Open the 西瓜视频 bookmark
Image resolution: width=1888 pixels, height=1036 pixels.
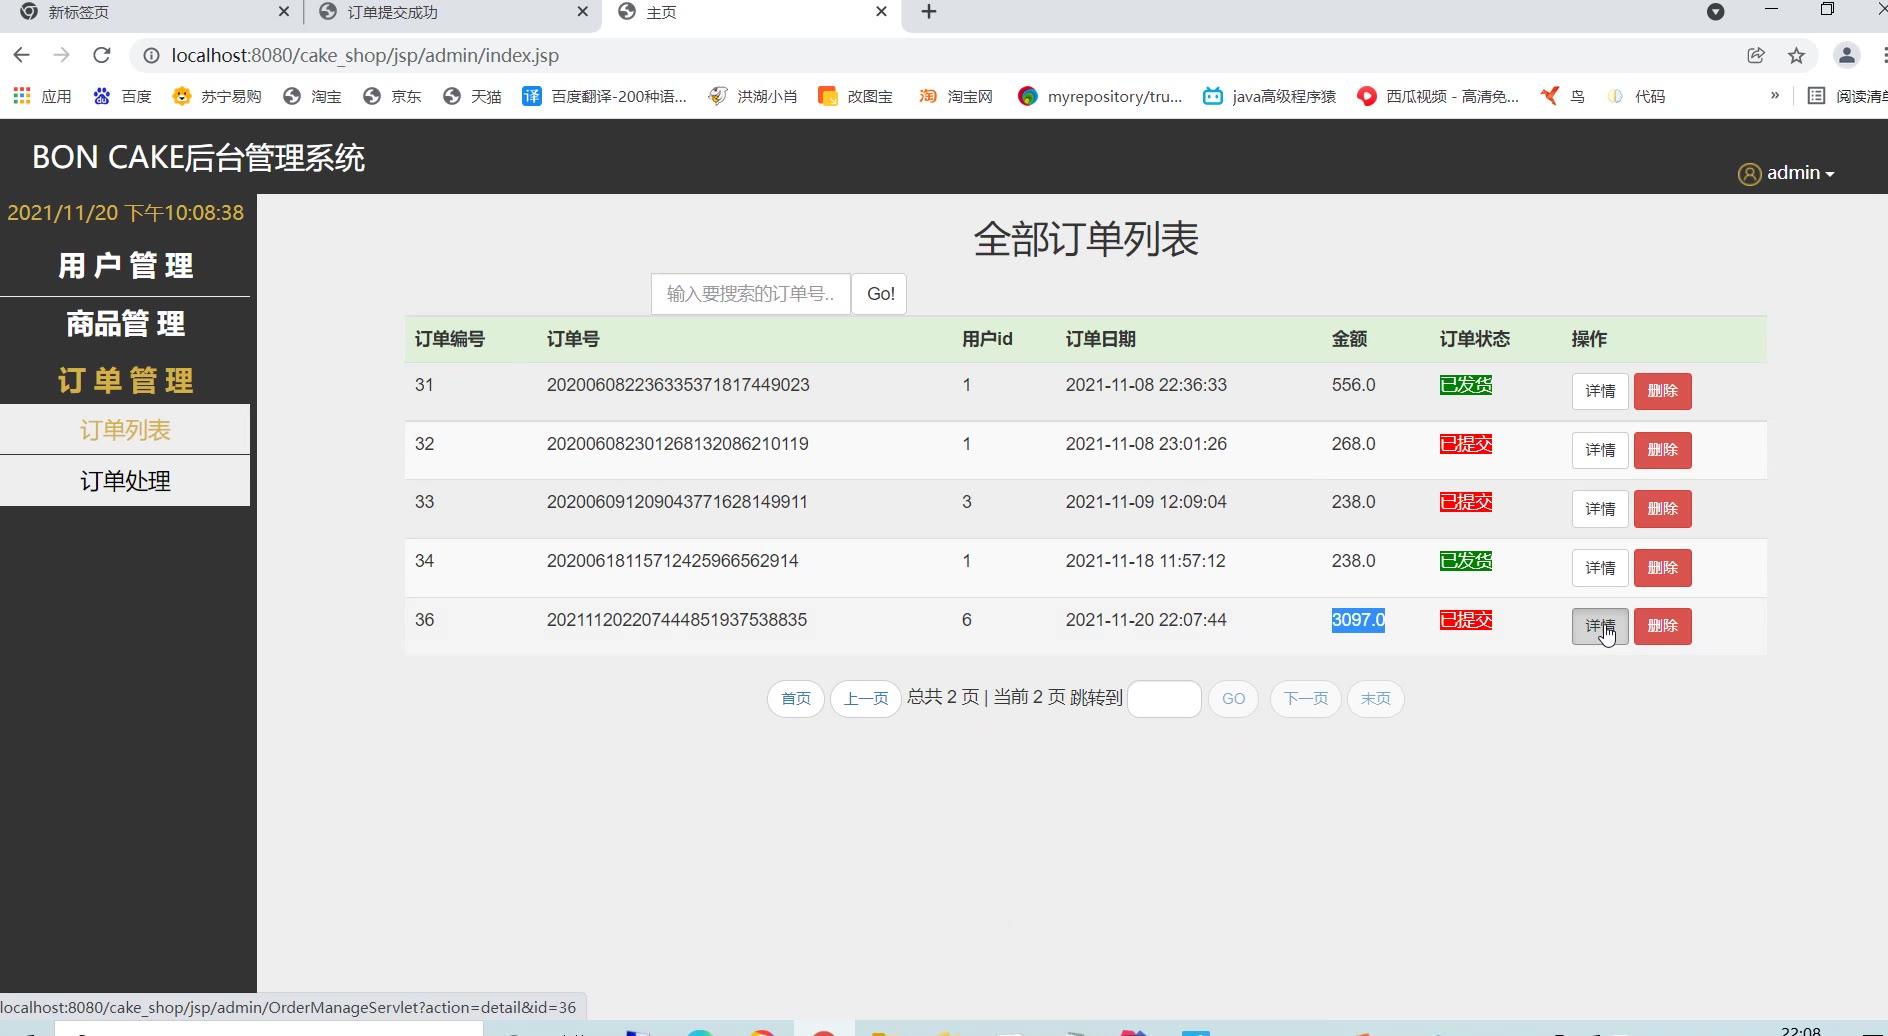coord(1438,96)
